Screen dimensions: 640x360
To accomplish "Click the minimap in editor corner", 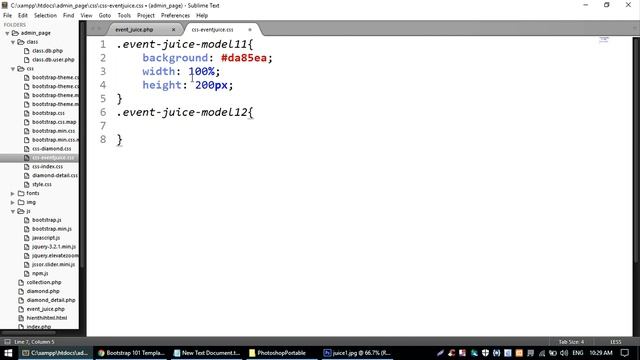I will [x=604, y=40].
